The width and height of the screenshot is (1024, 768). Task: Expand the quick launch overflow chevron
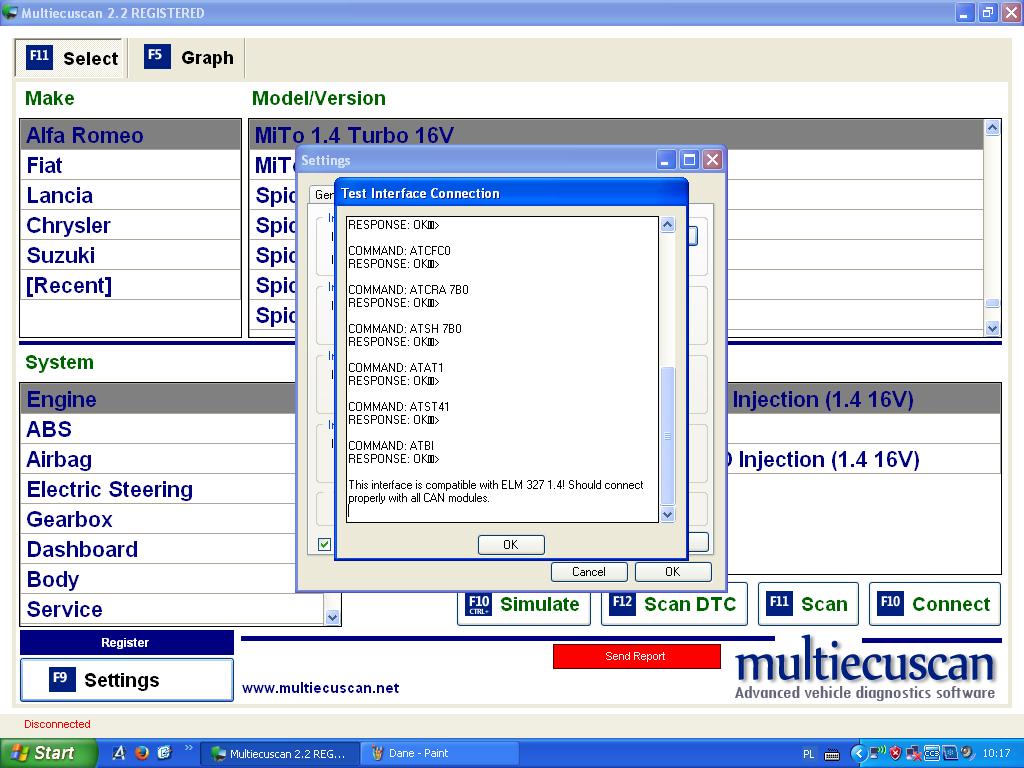coord(188,748)
